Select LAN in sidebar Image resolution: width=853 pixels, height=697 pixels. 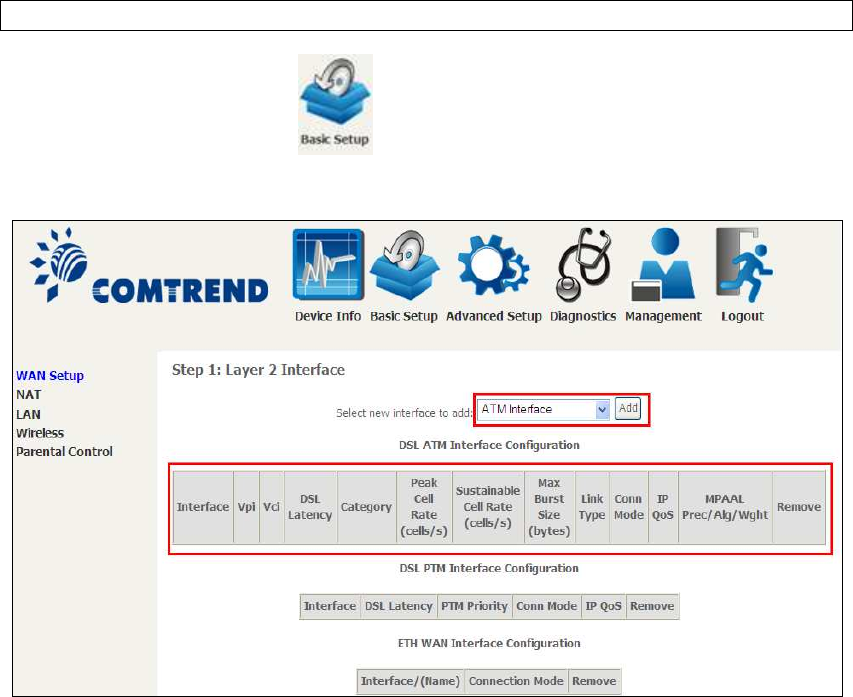[28, 414]
